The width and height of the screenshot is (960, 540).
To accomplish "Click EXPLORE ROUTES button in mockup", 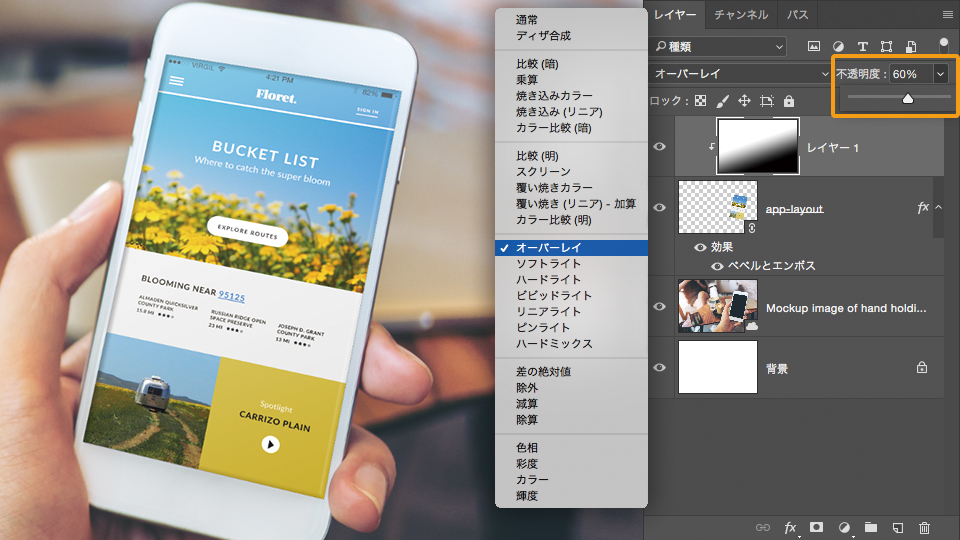I will pos(247,231).
